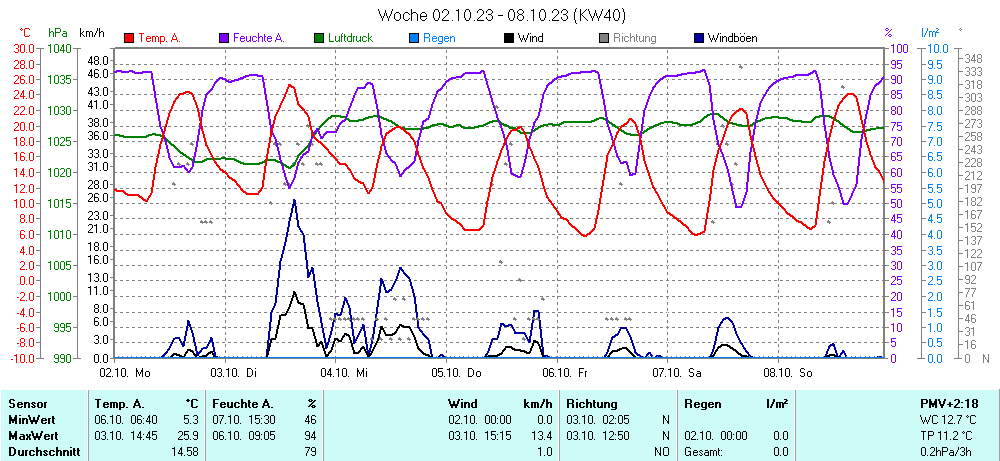Viewport: 1000px width, 461px height.
Task: Select the MaxWert row label
Action: pyautogui.click(x=32, y=436)
